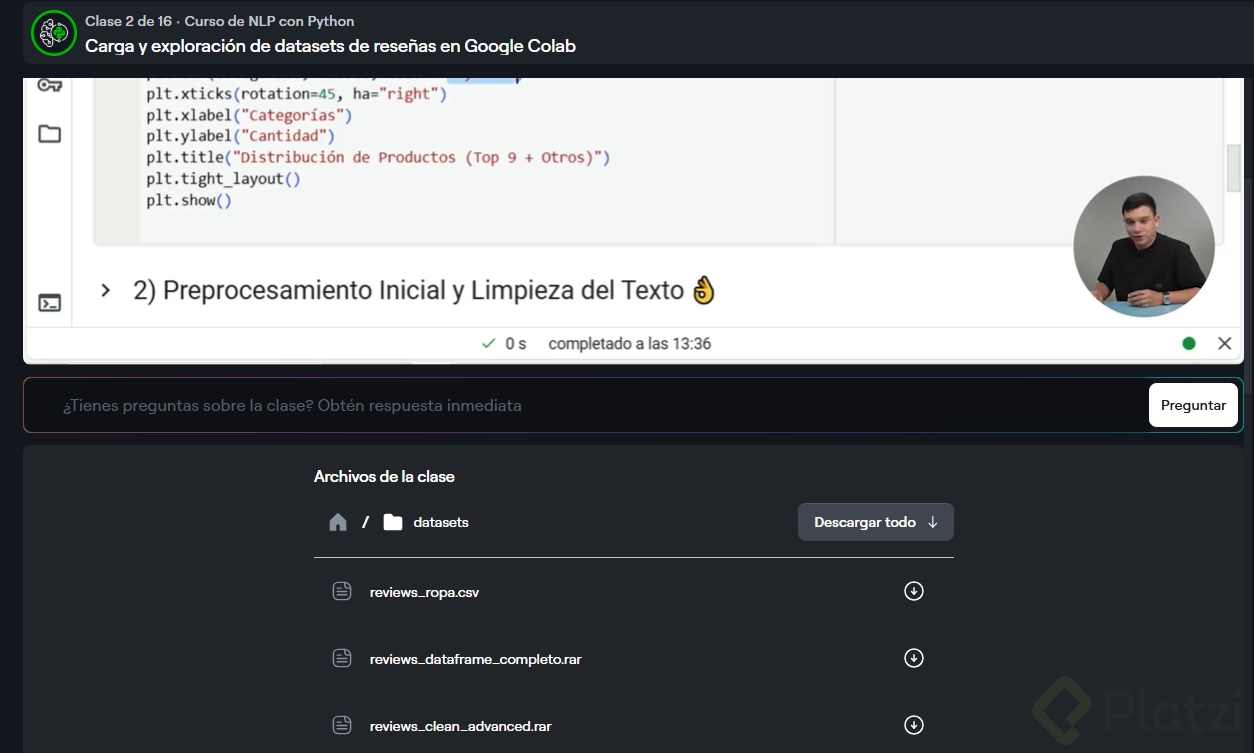
Task: Click the Descargar todo button
Action: (875, 522)
